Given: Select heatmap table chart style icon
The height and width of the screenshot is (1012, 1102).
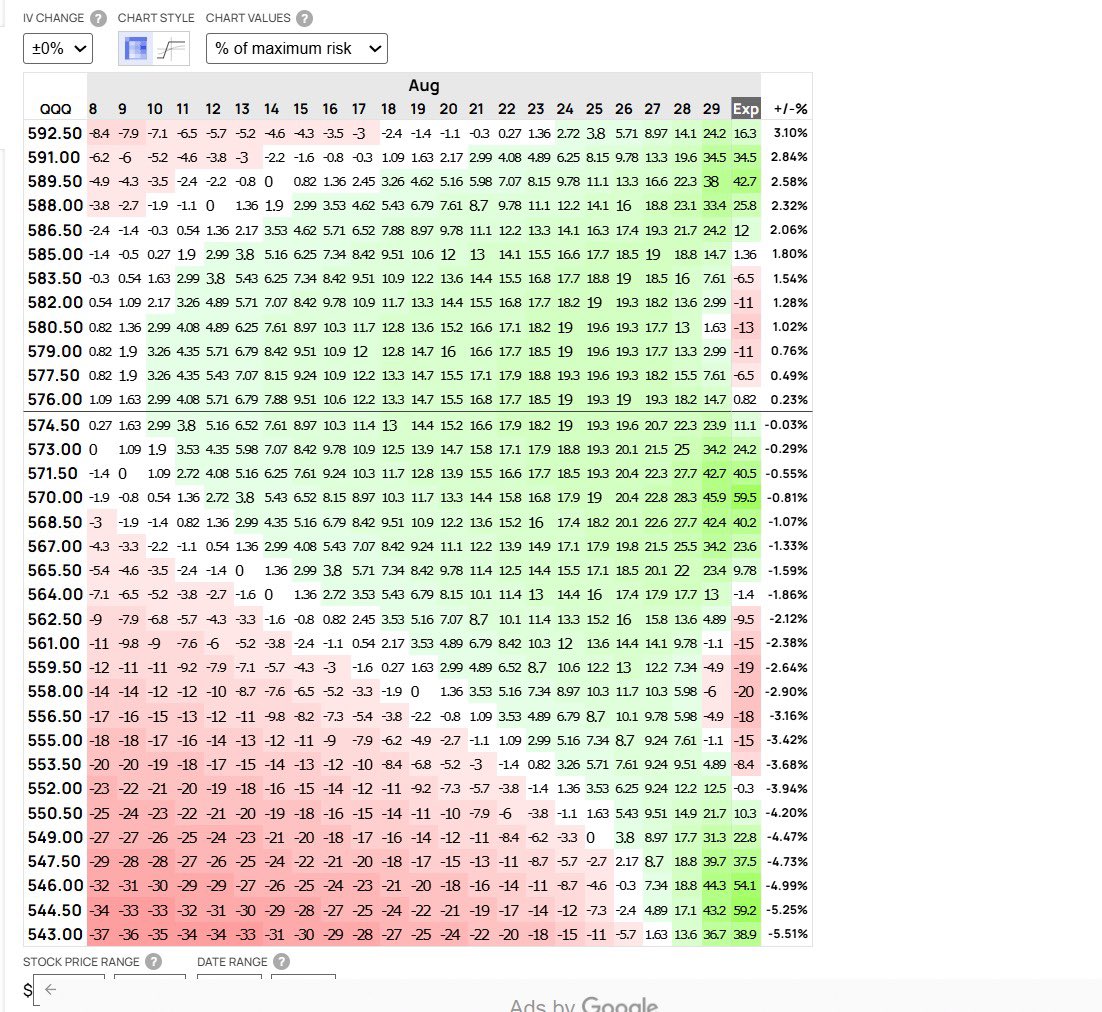Looking at the screenshot, I should tap(136, 48).
